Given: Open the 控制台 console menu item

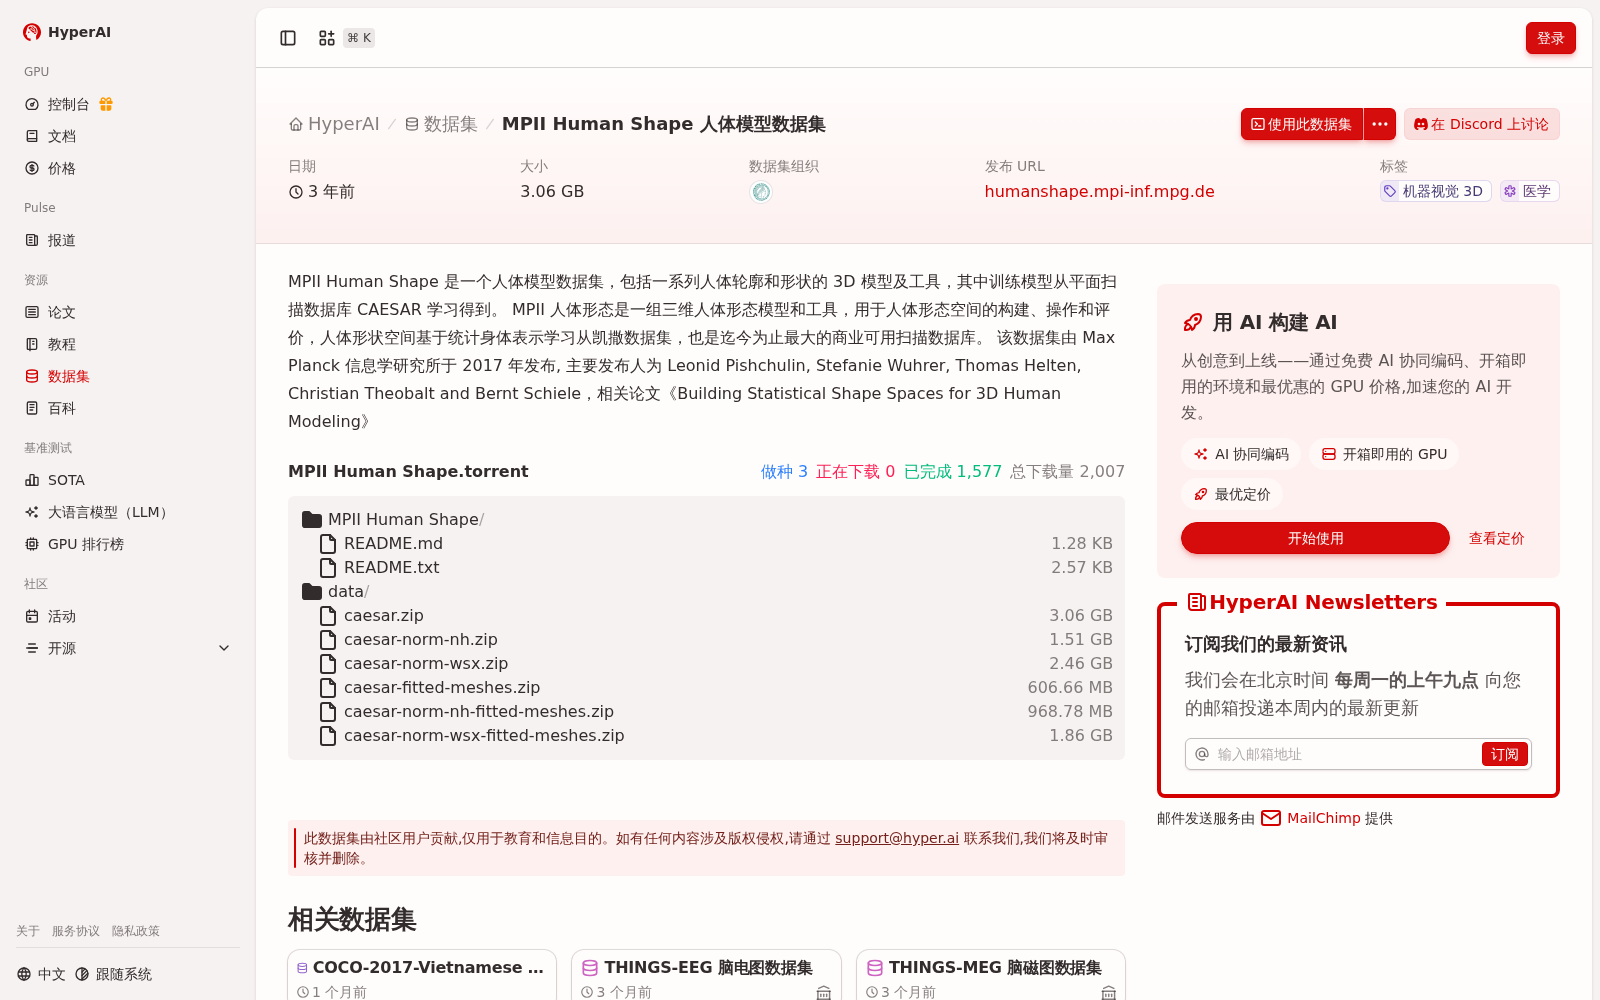Looking at the screenshot, I should pos(68,104).
